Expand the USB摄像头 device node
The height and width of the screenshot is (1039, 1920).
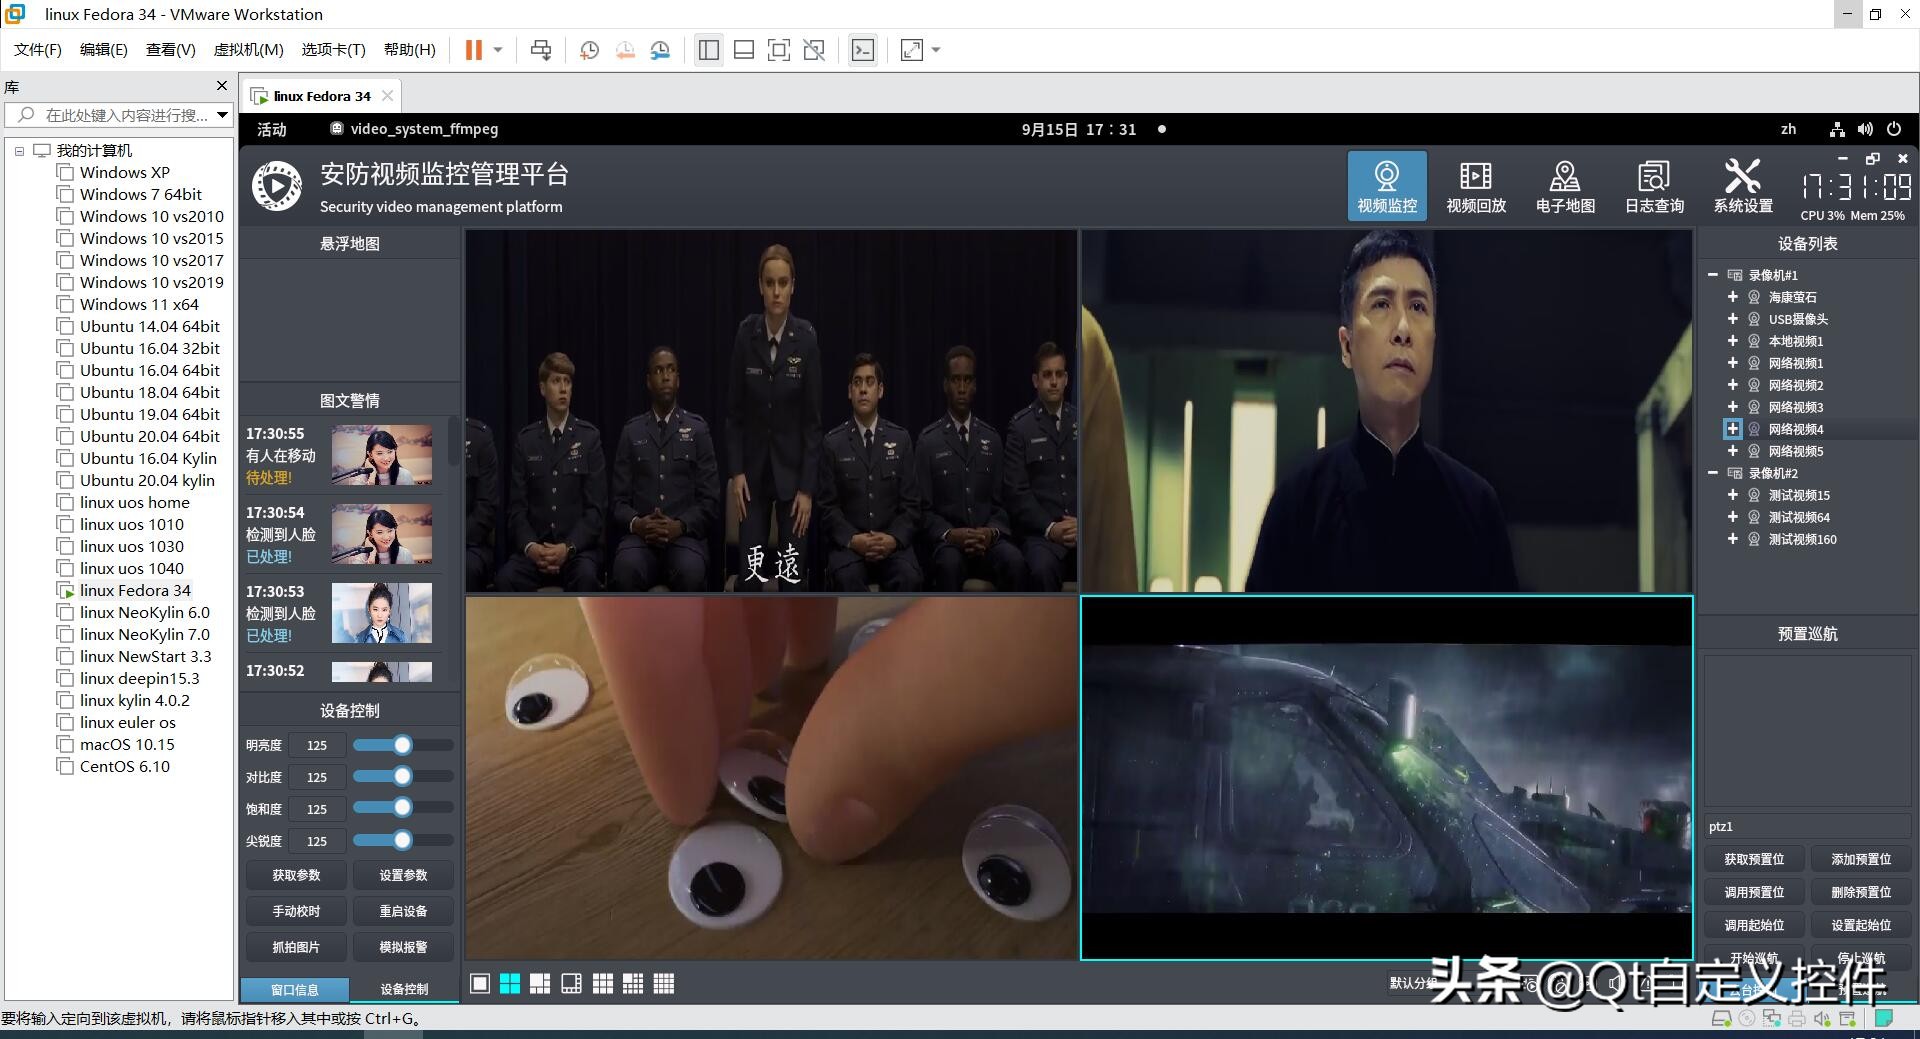(x=1733, y=319)
